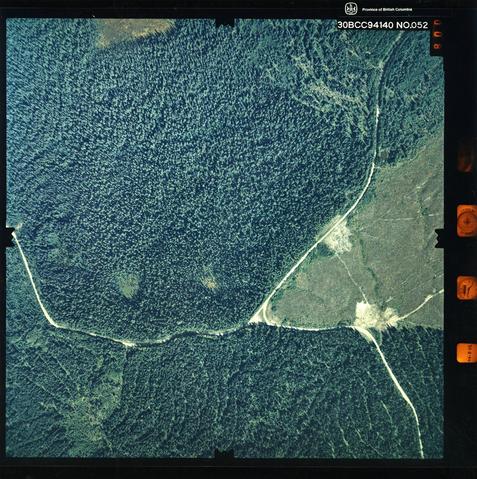The image size is (477, 479).
Task: Click the small spur junction on the western road
Action: pyautogui.click(x=127, y=343)
